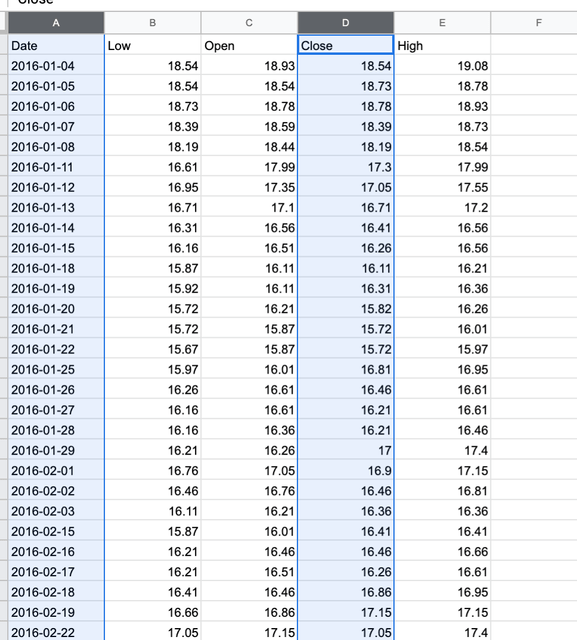Select Open value for 2016-02-01

[x=249, y=471]
